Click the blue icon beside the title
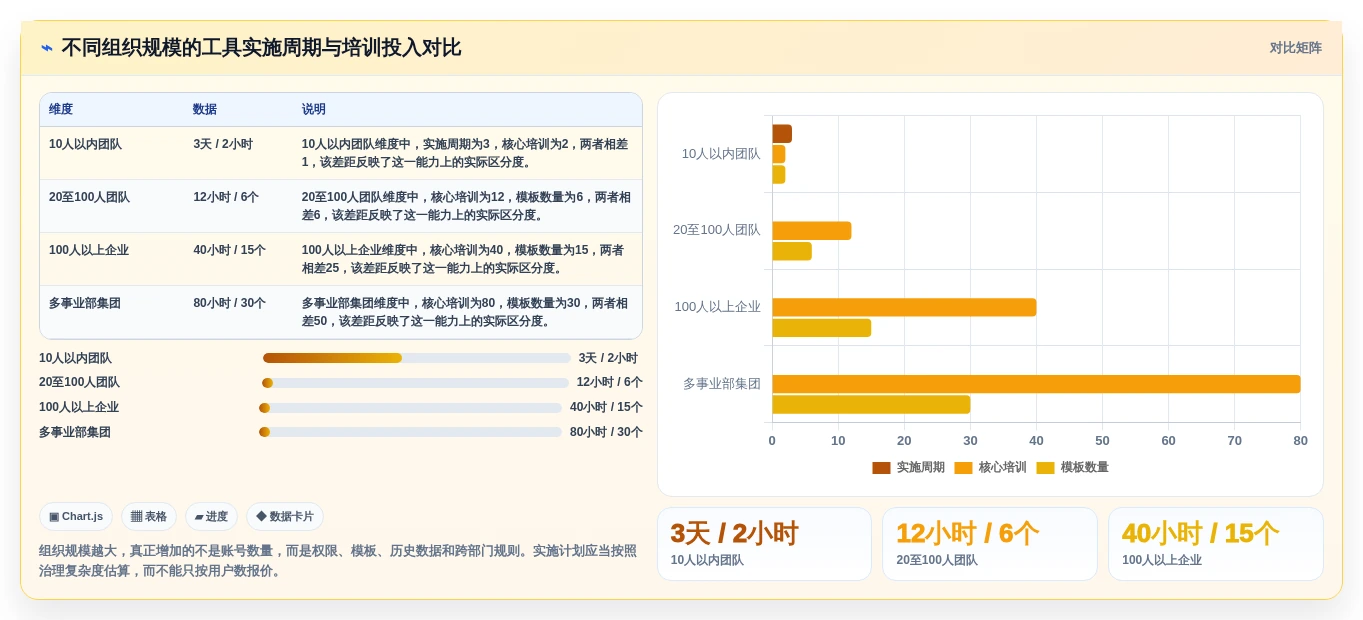Viewport: 1363px width, 620px height. coord(47,48)
